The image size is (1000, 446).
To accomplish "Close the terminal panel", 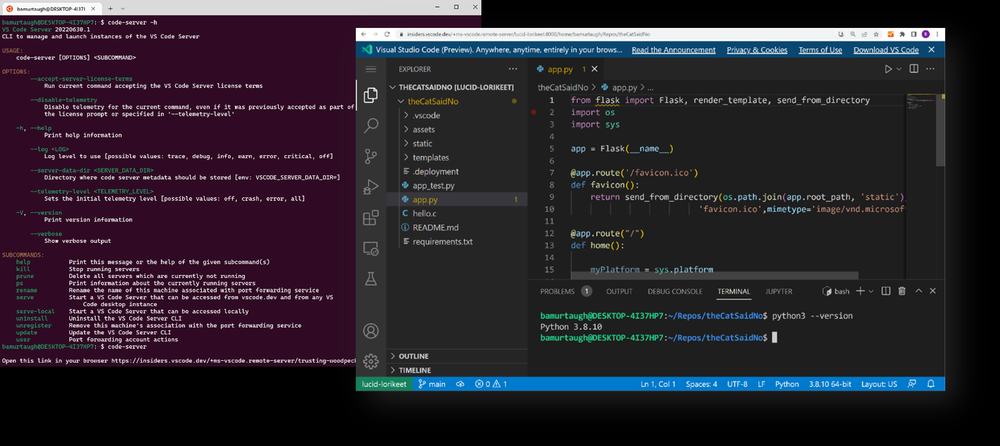I will (932, 291).
